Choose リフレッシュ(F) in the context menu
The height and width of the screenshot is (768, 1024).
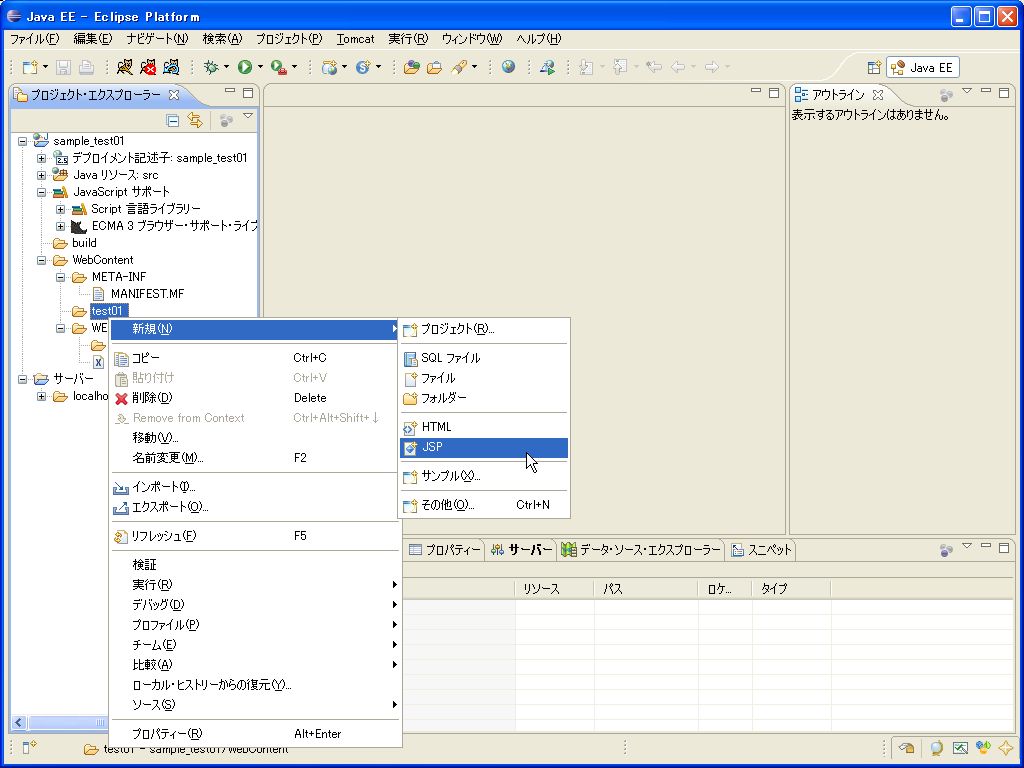(255, 536)
